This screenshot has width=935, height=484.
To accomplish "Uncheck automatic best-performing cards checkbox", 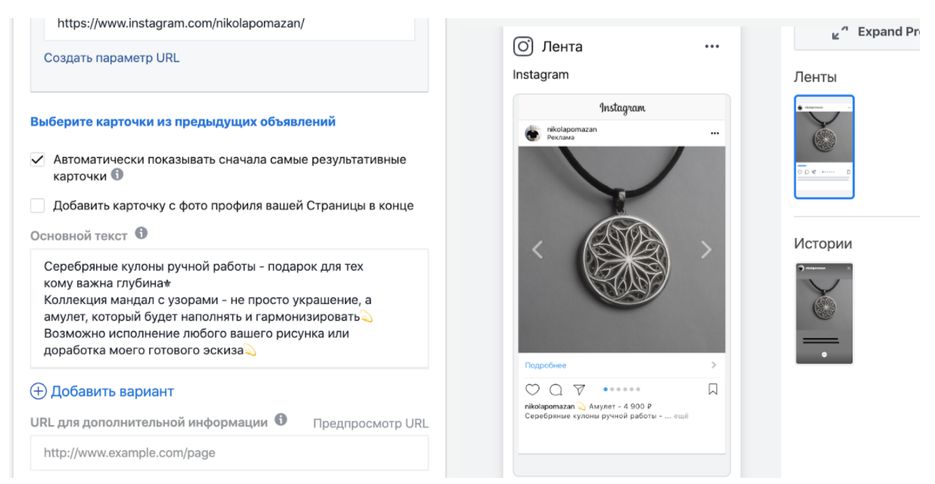I will [38, 159].
